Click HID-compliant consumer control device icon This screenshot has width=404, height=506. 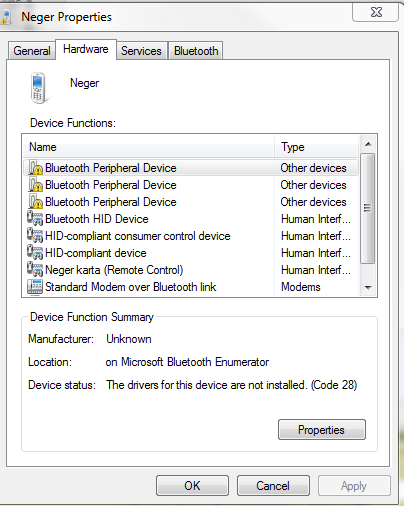coord(35,235)
